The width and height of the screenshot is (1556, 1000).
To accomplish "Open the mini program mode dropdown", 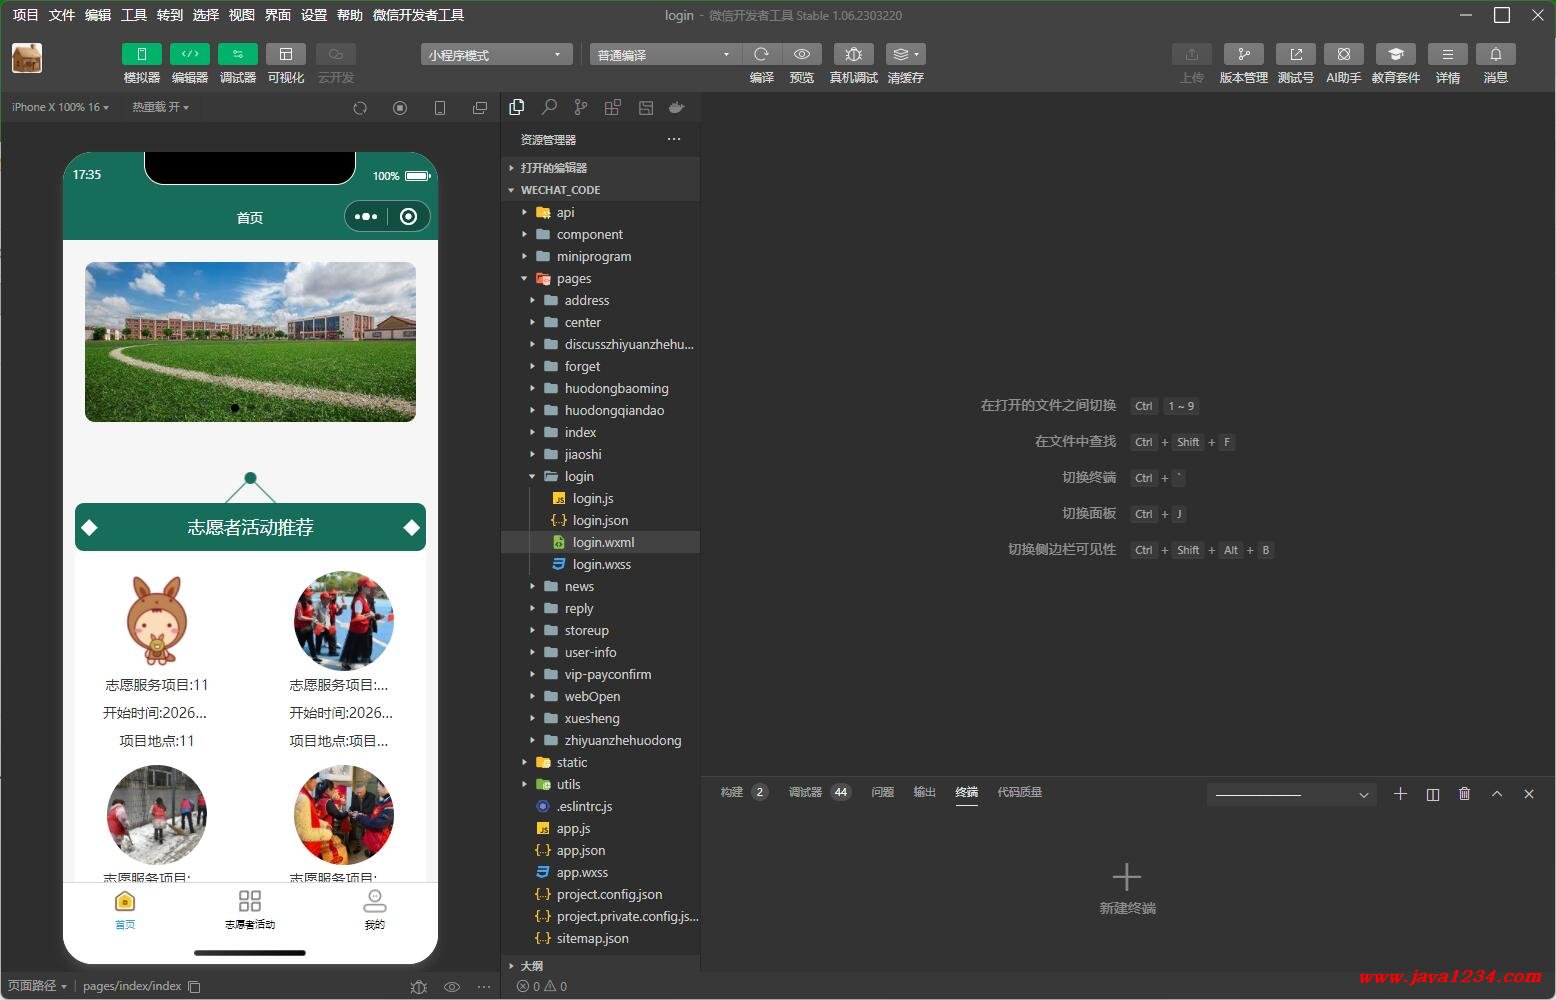I will click(496, 55).
